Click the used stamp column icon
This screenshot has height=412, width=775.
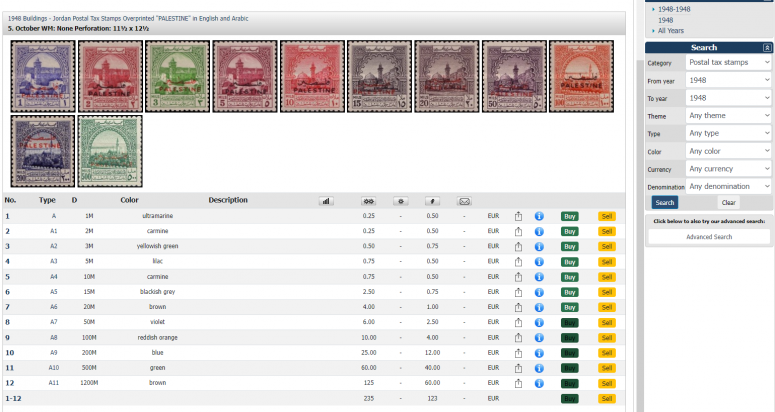432,201
